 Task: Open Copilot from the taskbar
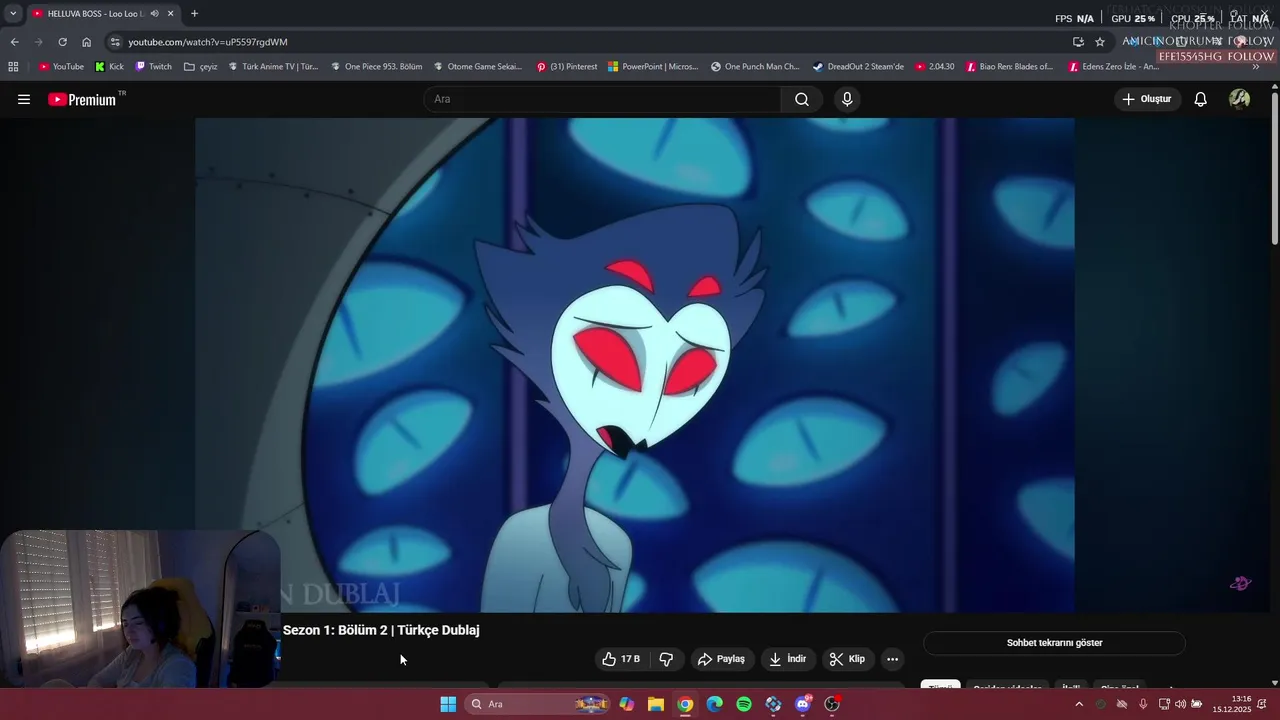click(626, 704)
